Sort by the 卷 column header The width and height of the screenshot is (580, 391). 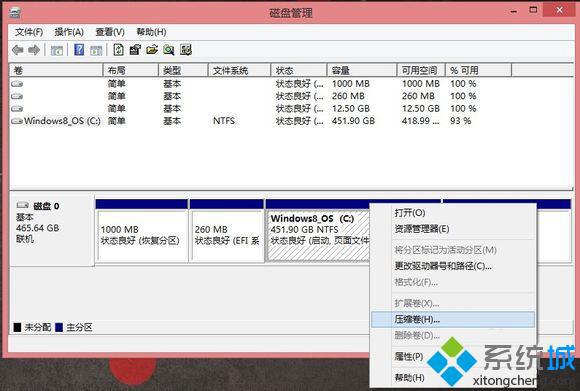pyautogui.click(x=56, y=70)
